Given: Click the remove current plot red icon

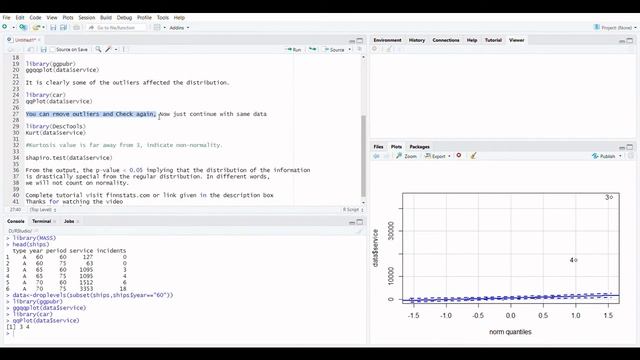Looking at the screenshot, I should [x=459, y=156].
